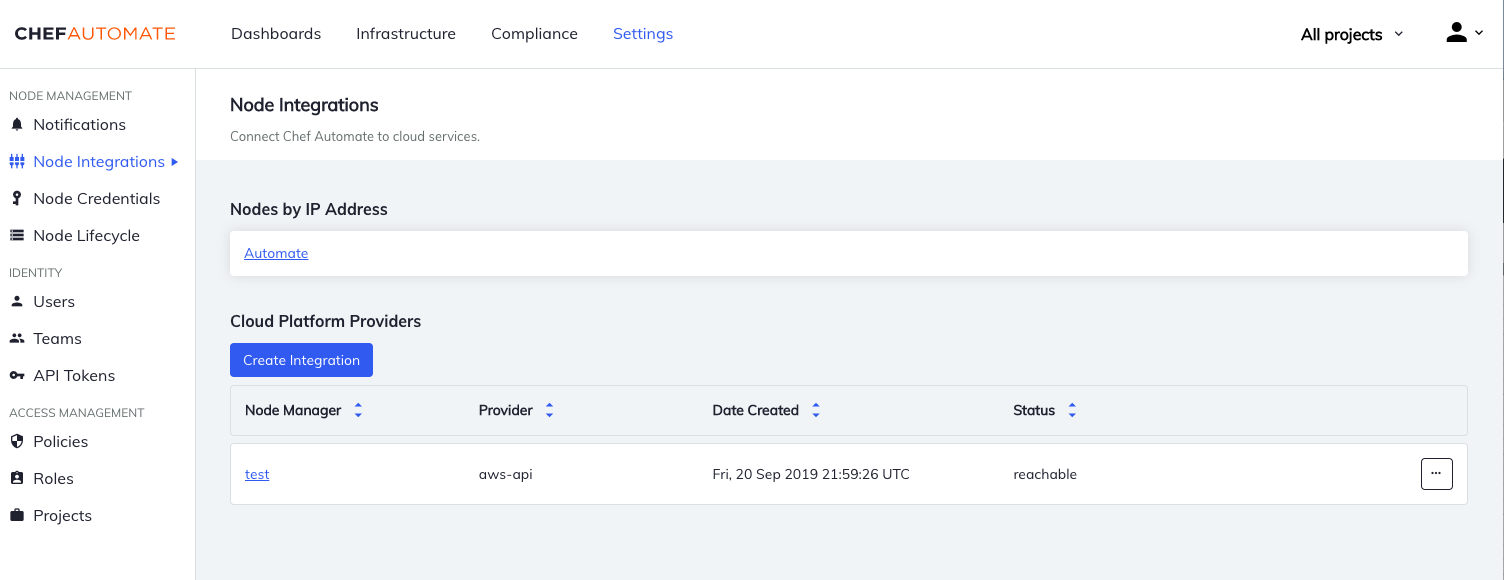Sort the table by Date Created
The width and height of the screenshot is (1504, 580).
pyautogui.click(x=816, y=410)
